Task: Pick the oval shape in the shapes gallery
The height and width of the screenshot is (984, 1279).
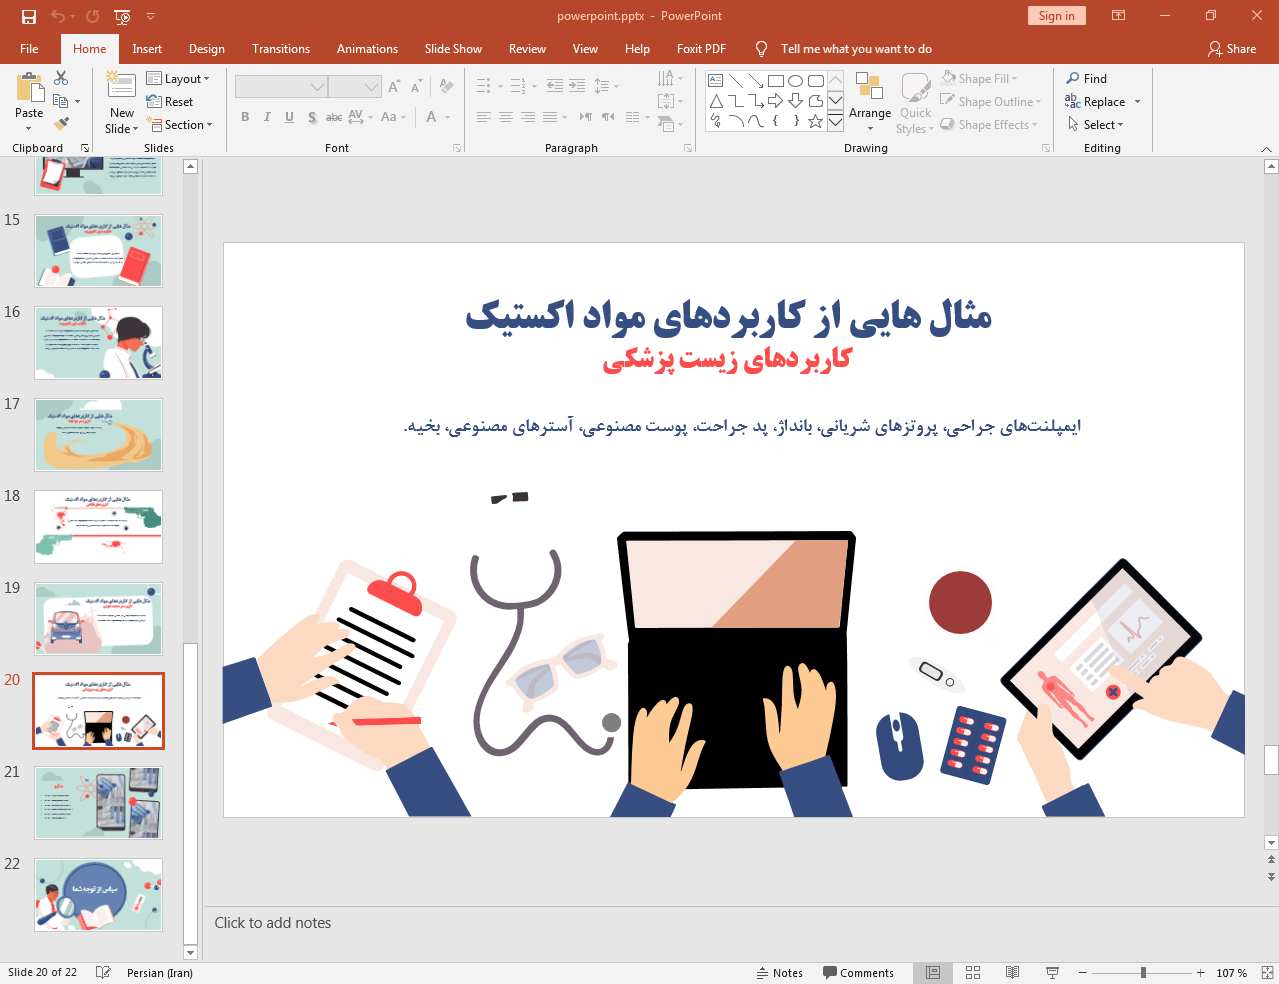Action: 796,81
